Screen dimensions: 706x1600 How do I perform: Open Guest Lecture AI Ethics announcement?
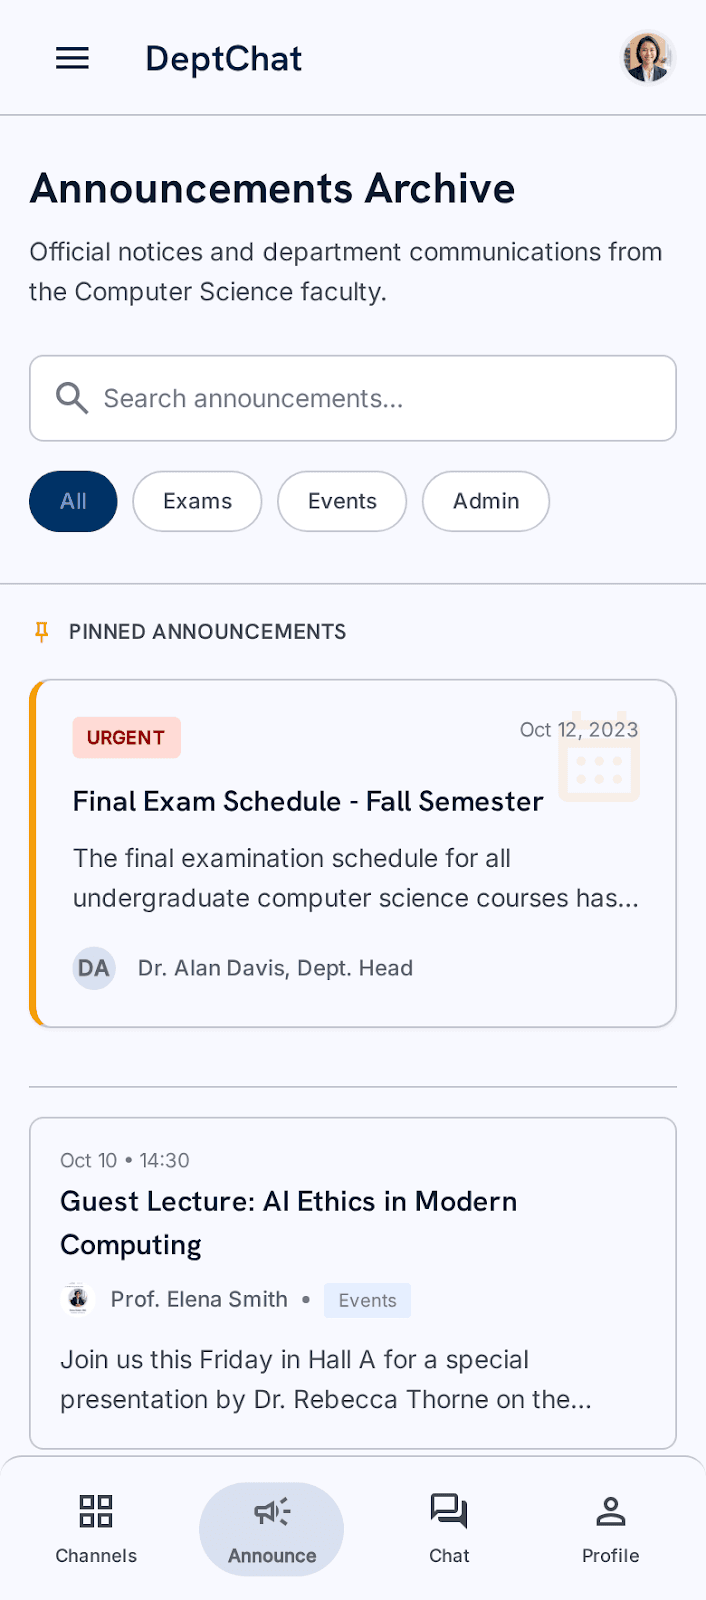click(x=353, y=1283)
